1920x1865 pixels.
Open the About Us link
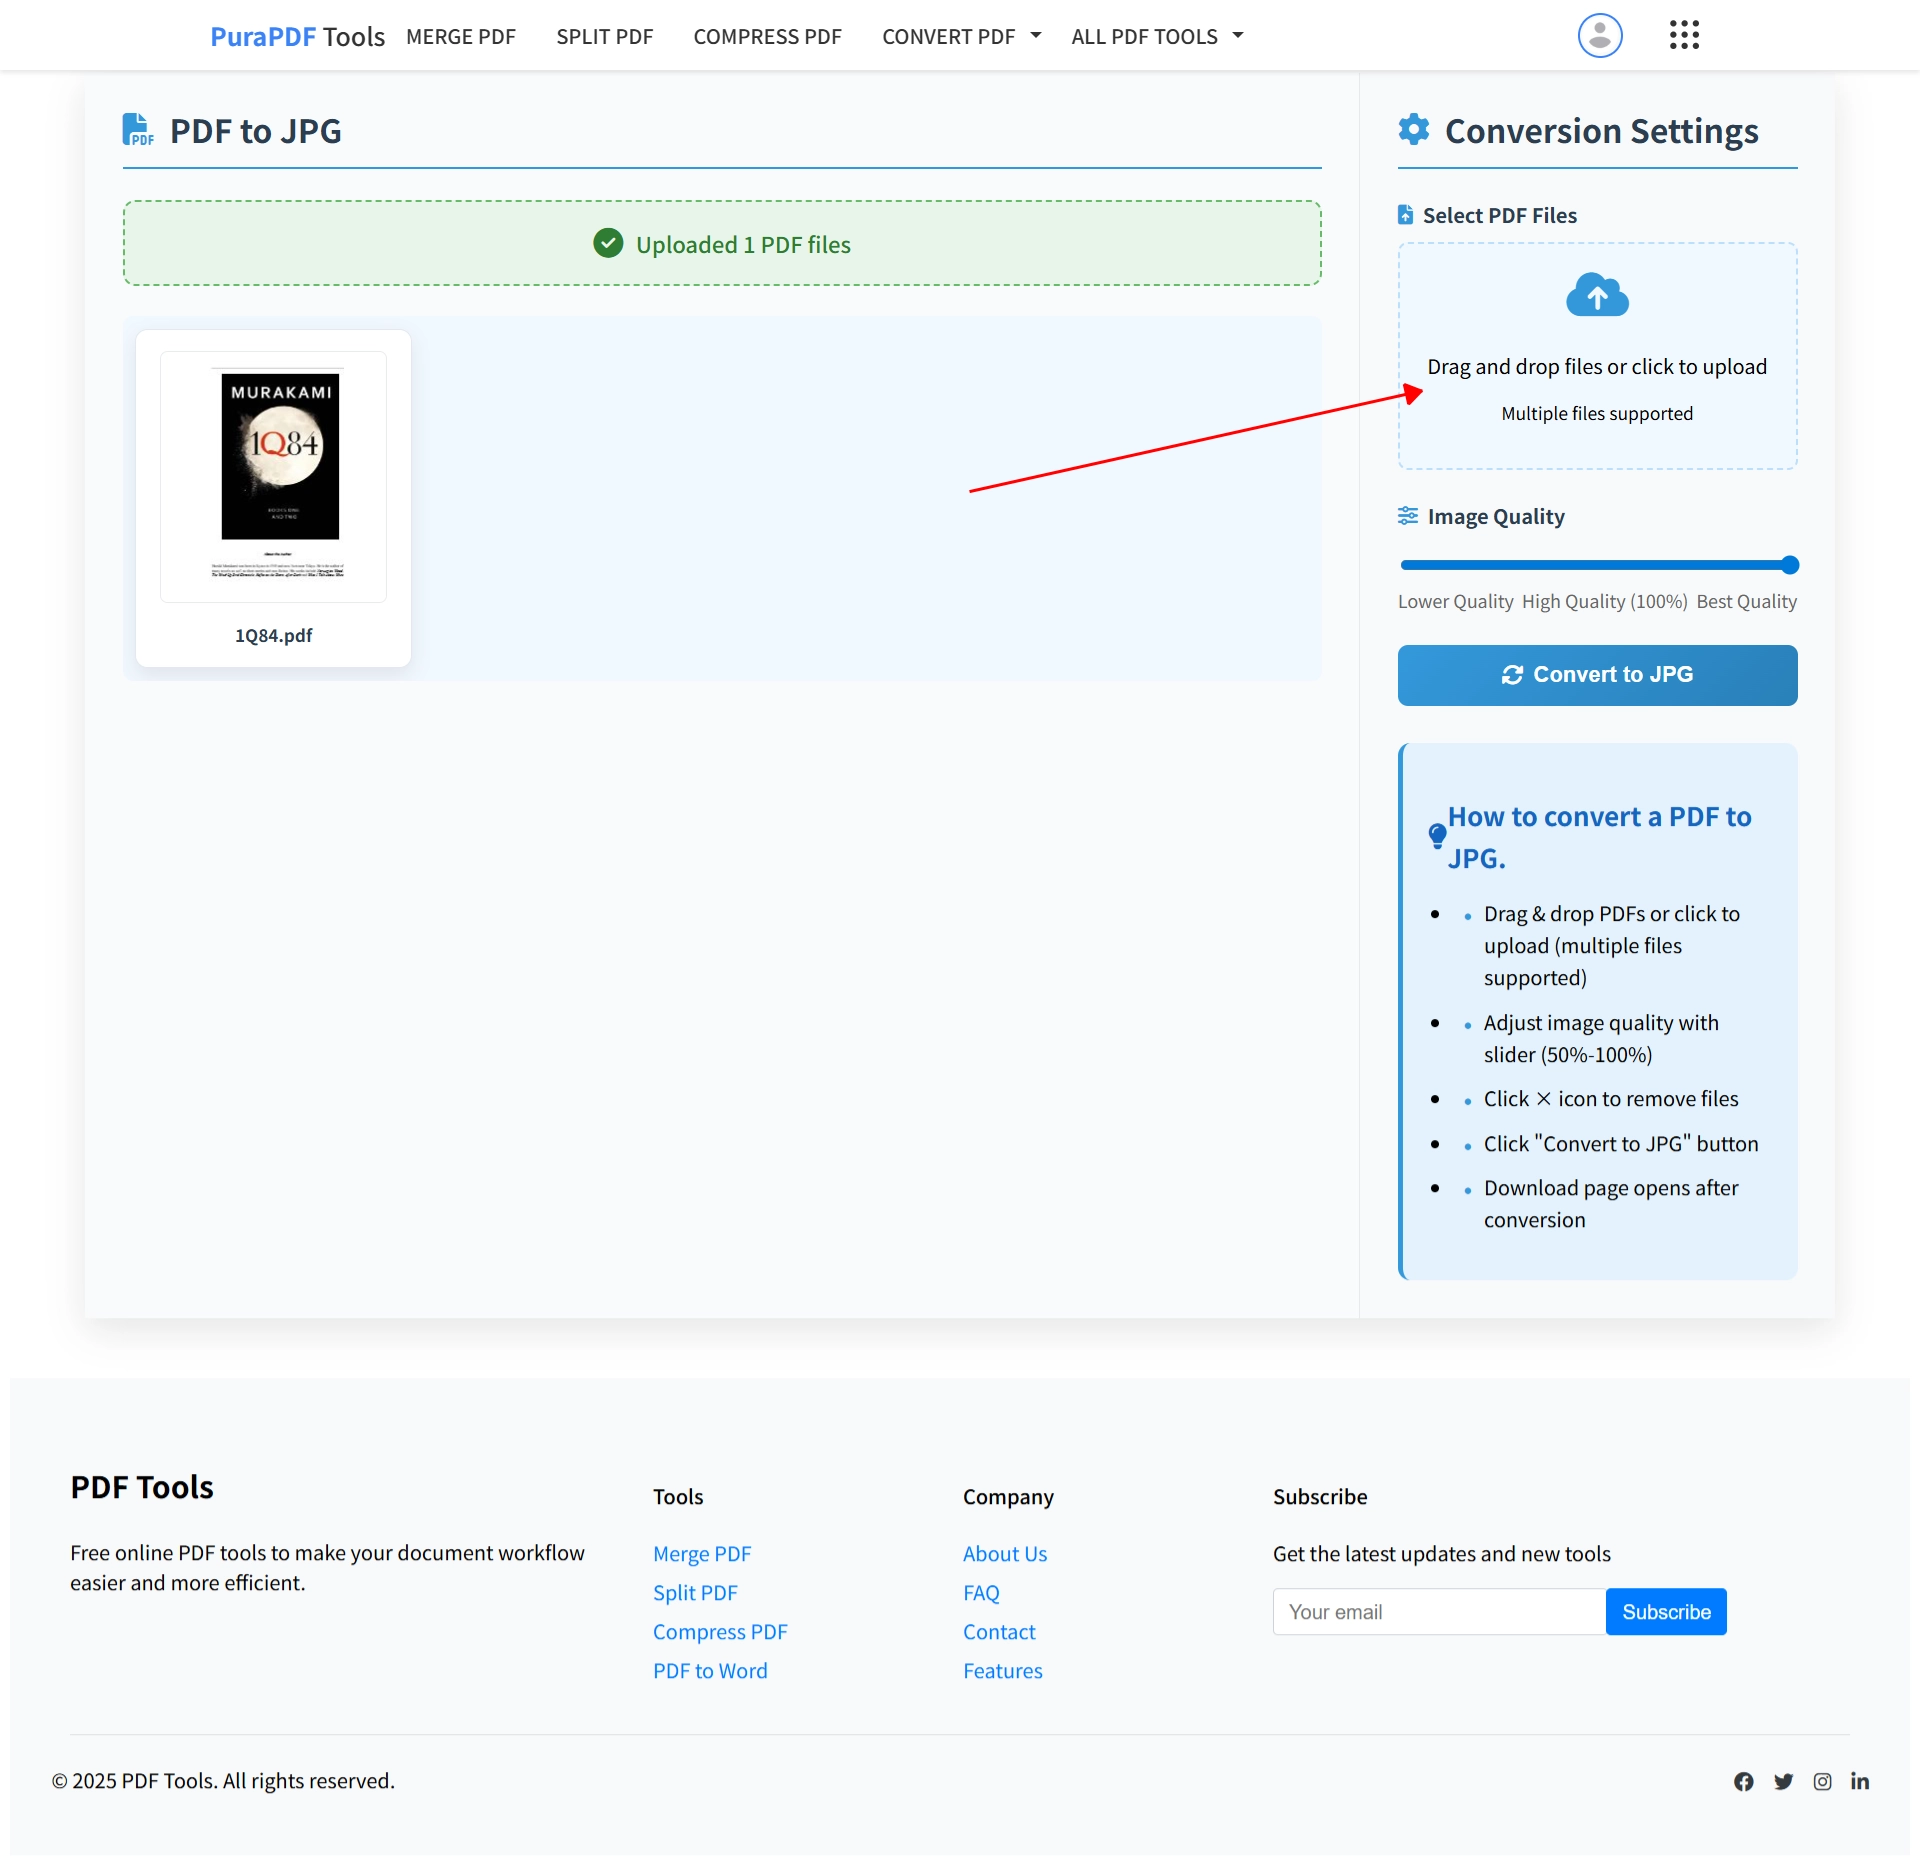point(1004,1553)
